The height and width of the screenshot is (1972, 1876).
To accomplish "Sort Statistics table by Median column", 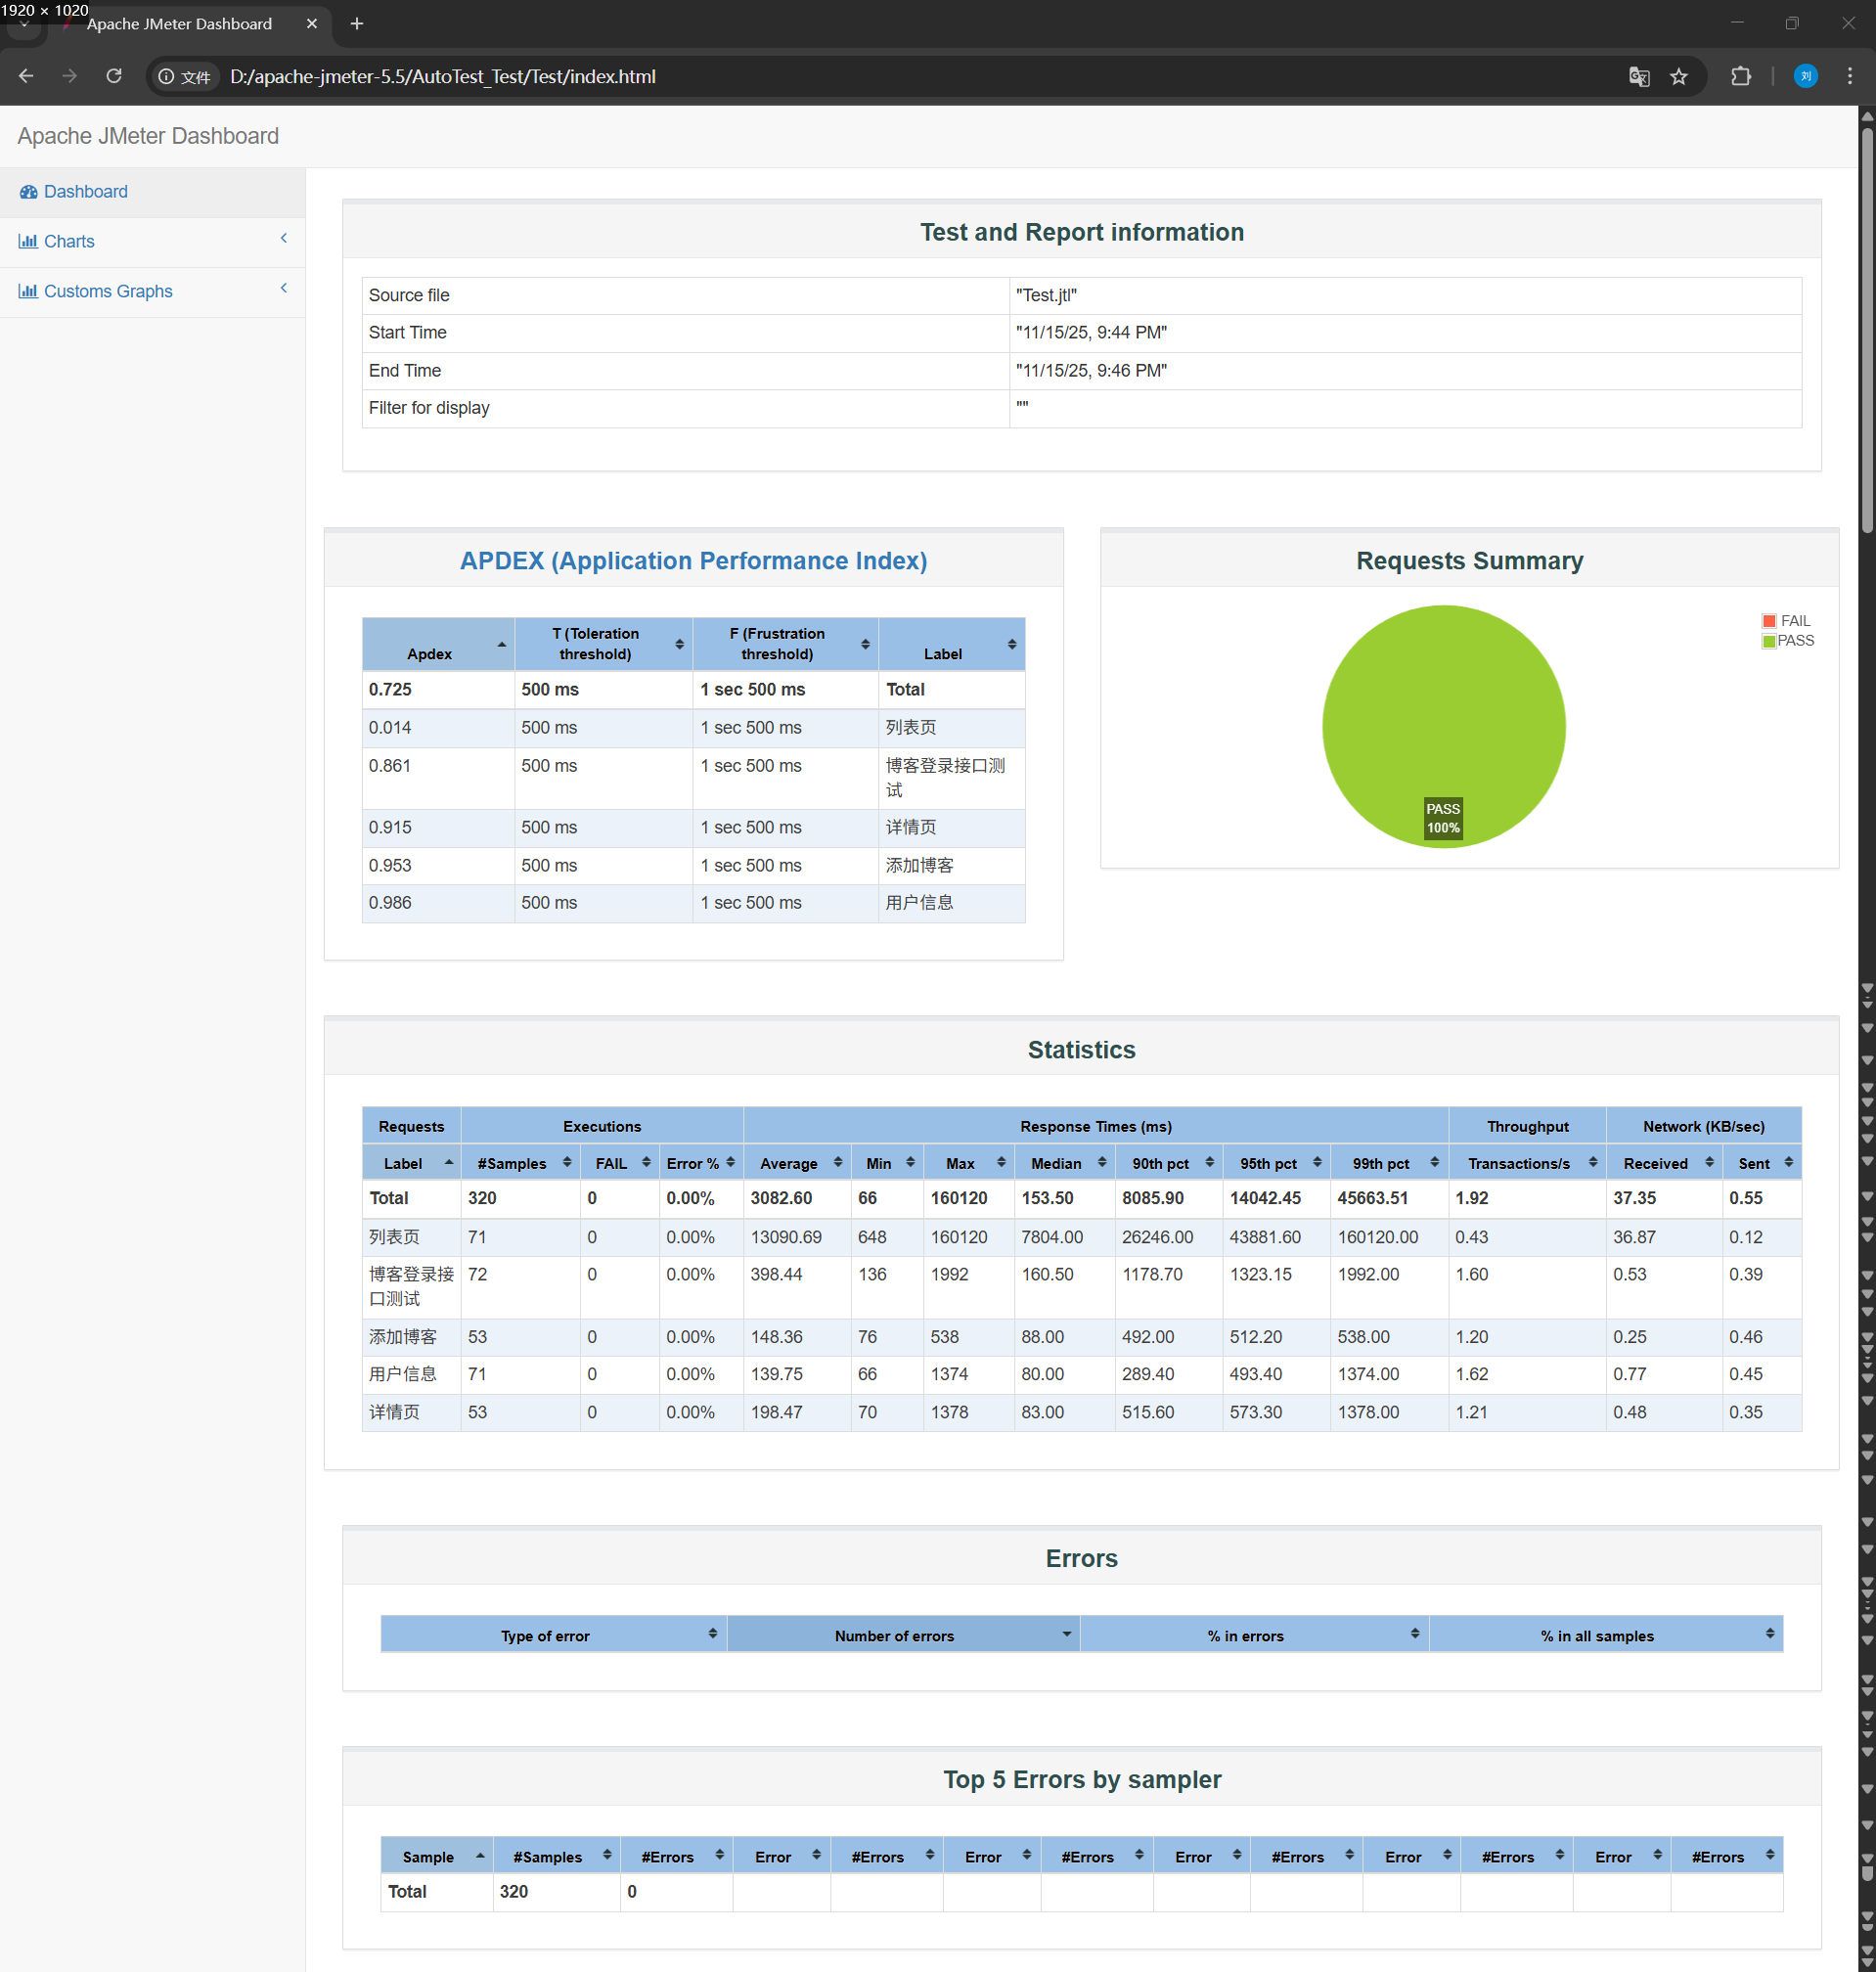I will [1064, 1163].
